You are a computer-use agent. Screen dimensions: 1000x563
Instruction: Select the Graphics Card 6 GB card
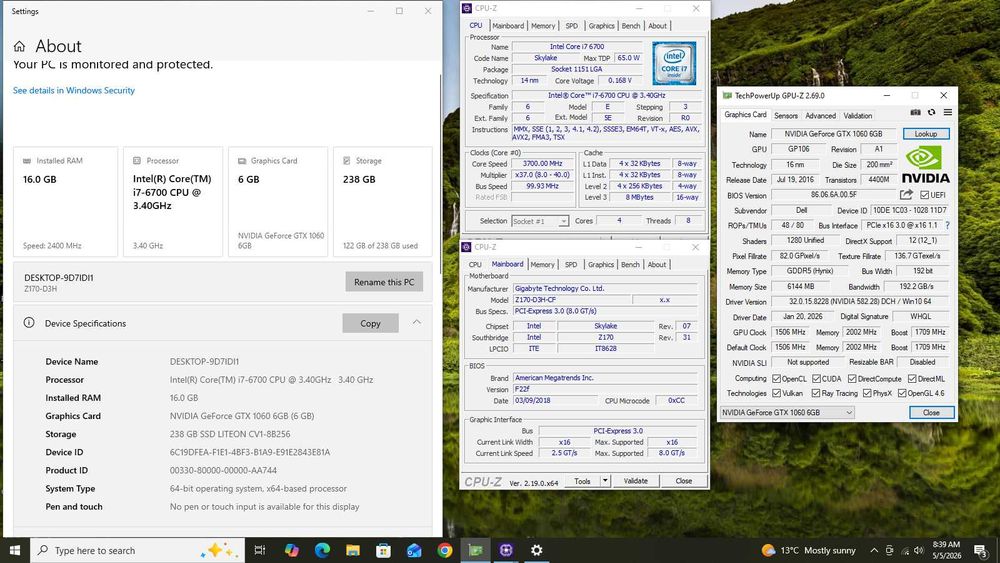click(278, 202)
